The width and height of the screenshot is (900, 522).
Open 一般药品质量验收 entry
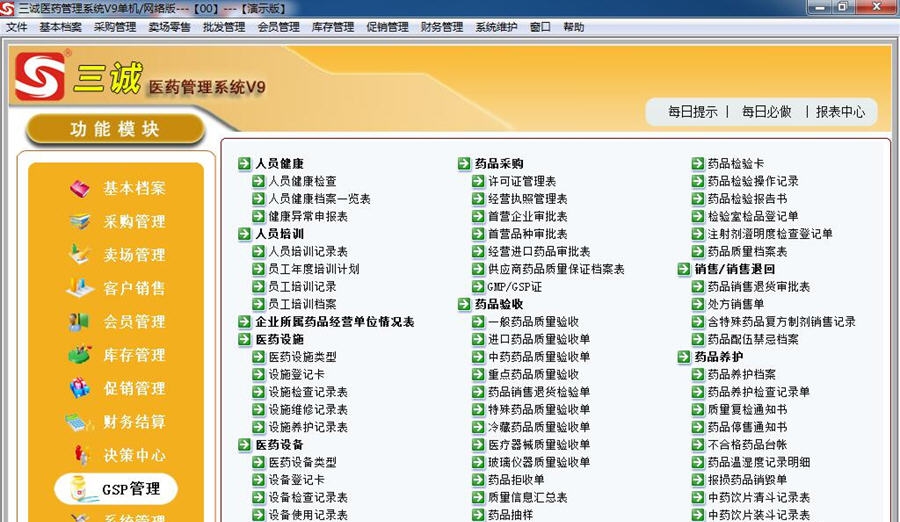(533, 322)
